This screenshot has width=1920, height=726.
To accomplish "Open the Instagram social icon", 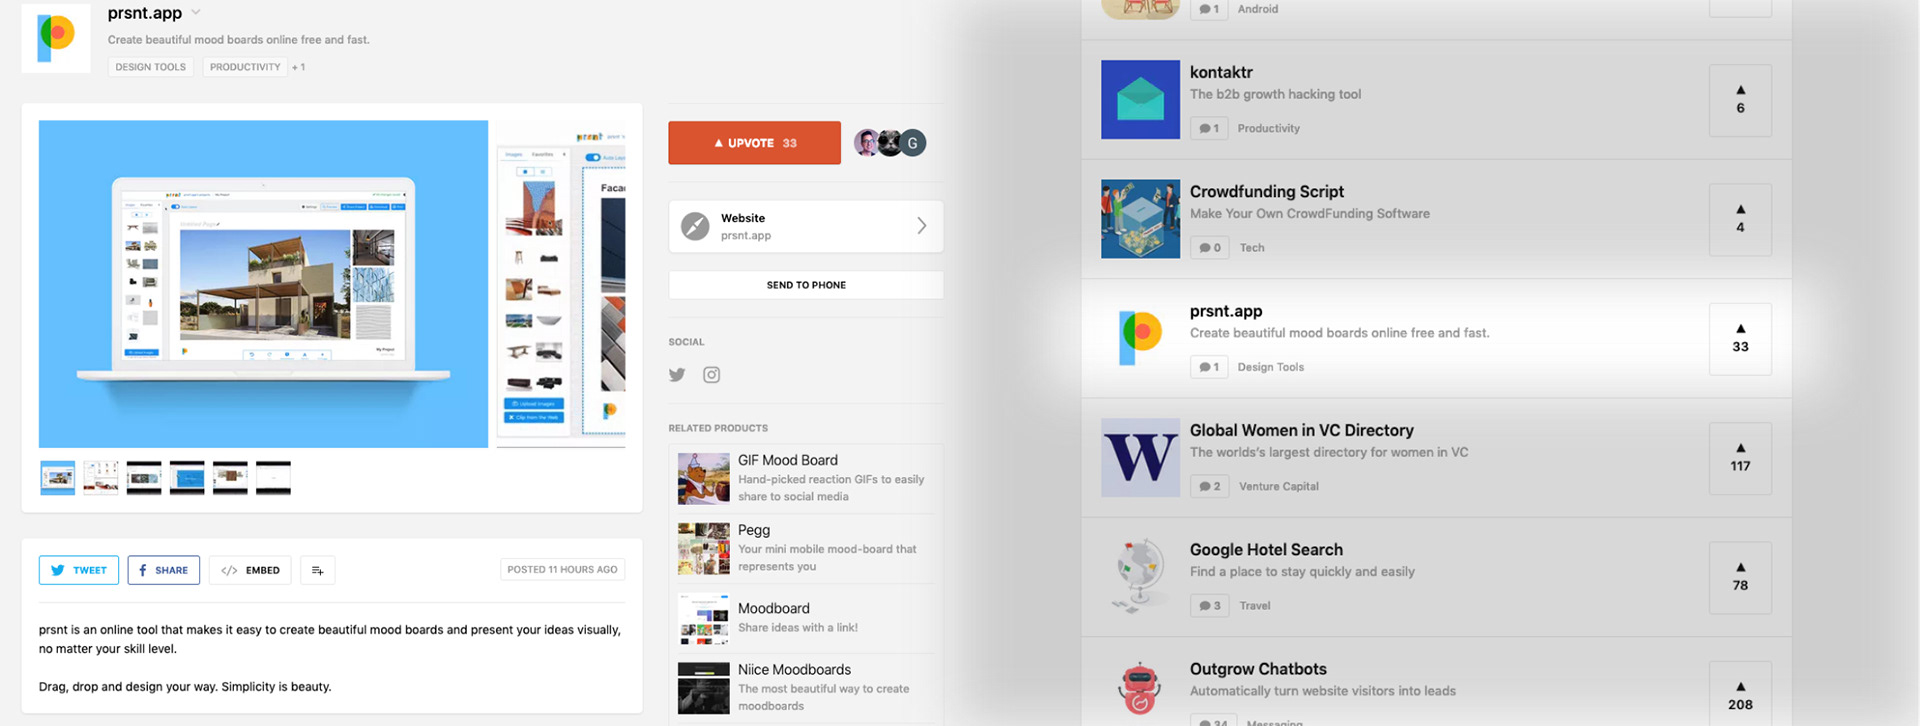I will point(712,375).
